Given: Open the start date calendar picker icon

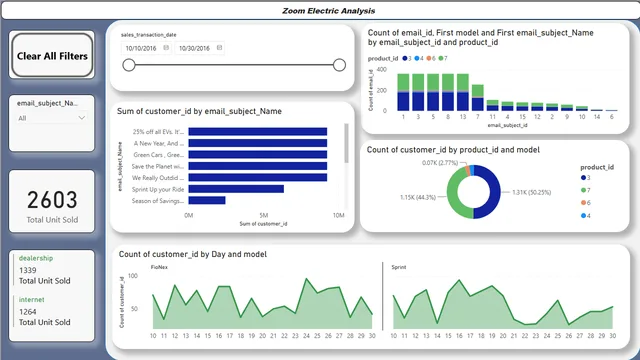Looking at the screenshot, I should [x=166, y=48].
